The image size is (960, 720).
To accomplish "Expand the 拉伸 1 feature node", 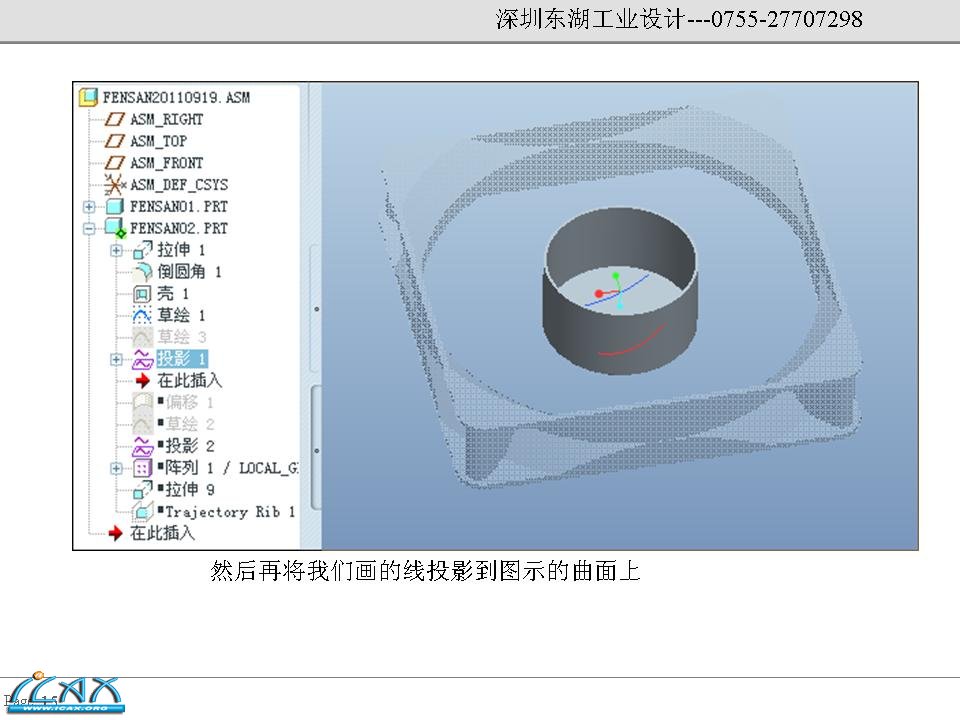I will click(116, 250).
